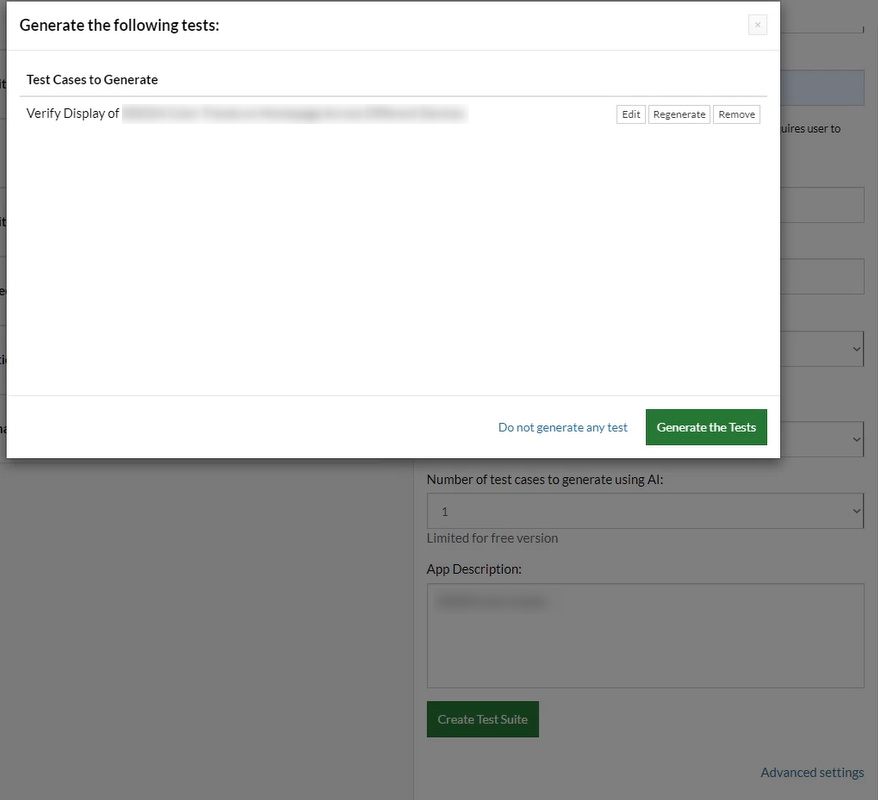Click input field just below 'uires user to' text

tap(822, 204)
